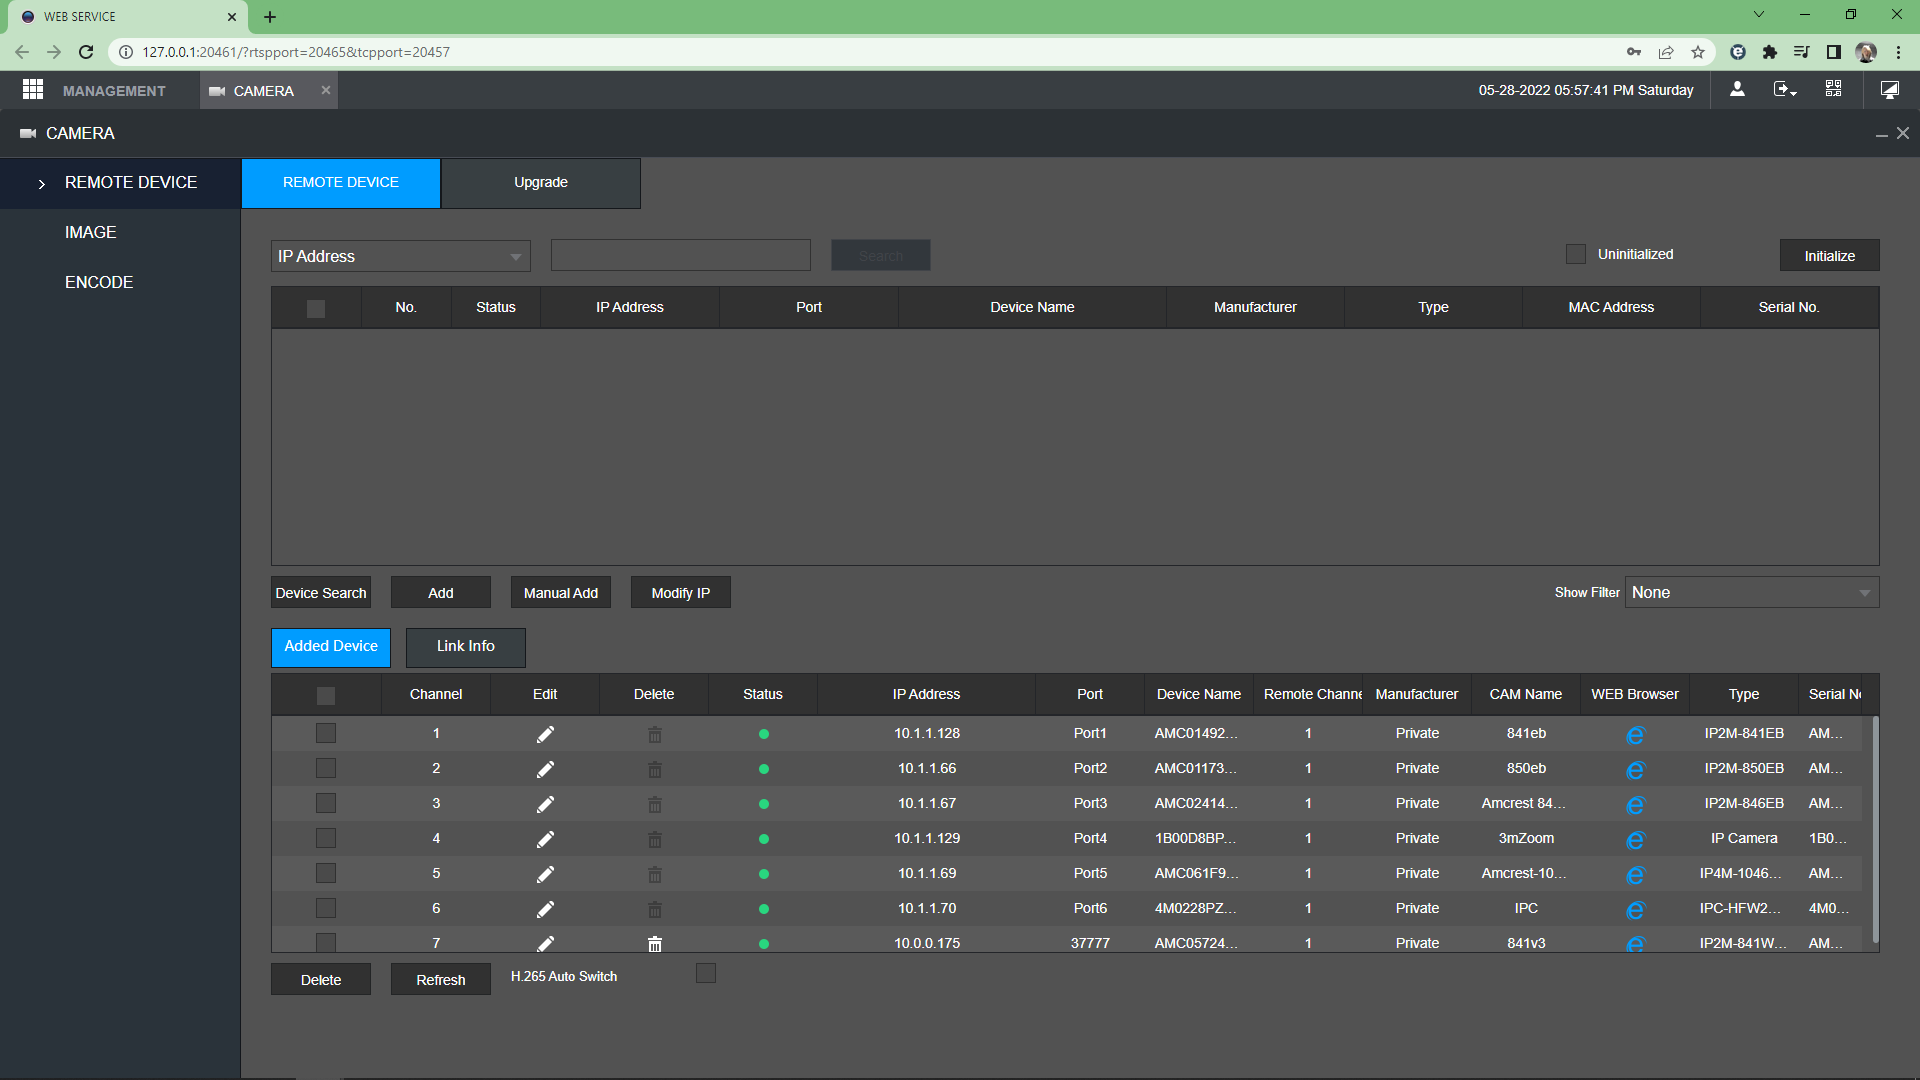Check the box for channel 5
The height and width of the screenshot is (1080, 1920).
[x=326, y=873]
